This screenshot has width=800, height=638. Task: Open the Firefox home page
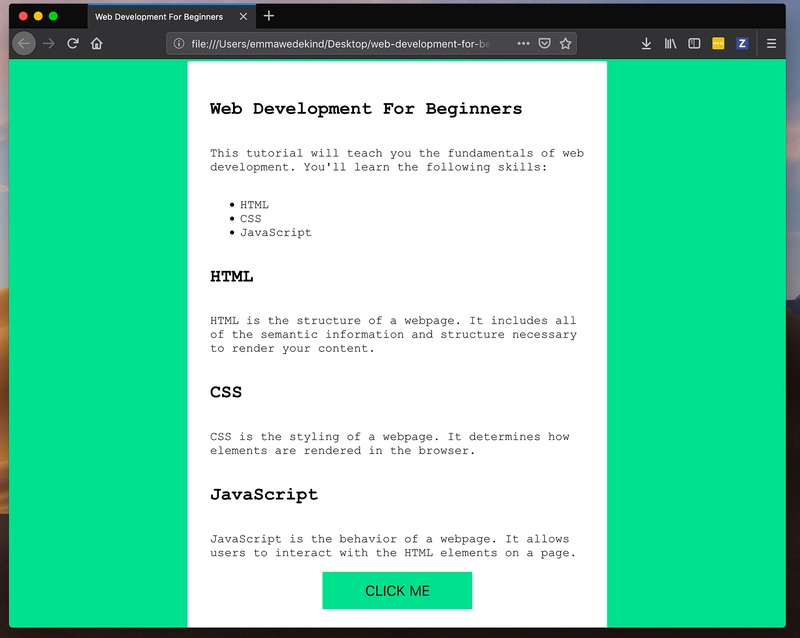(x=96, y=43)
